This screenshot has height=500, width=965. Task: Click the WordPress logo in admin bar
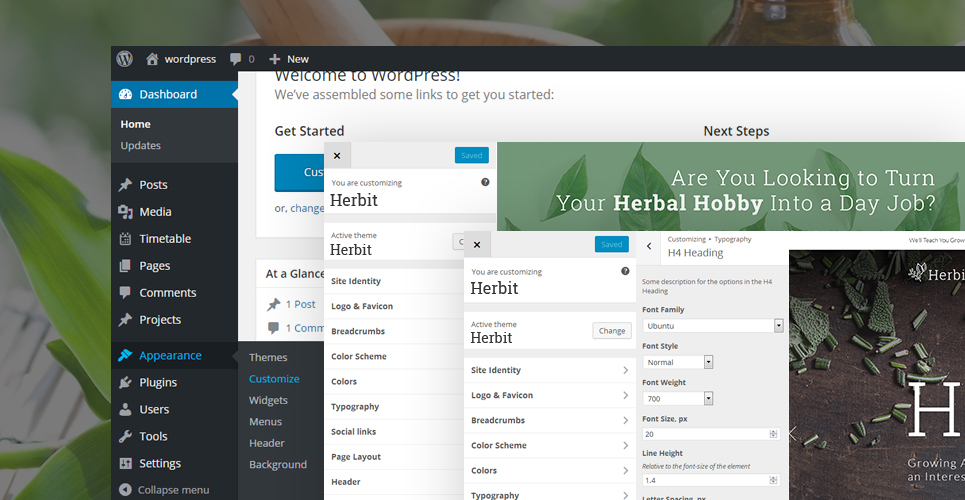(124, 58)
